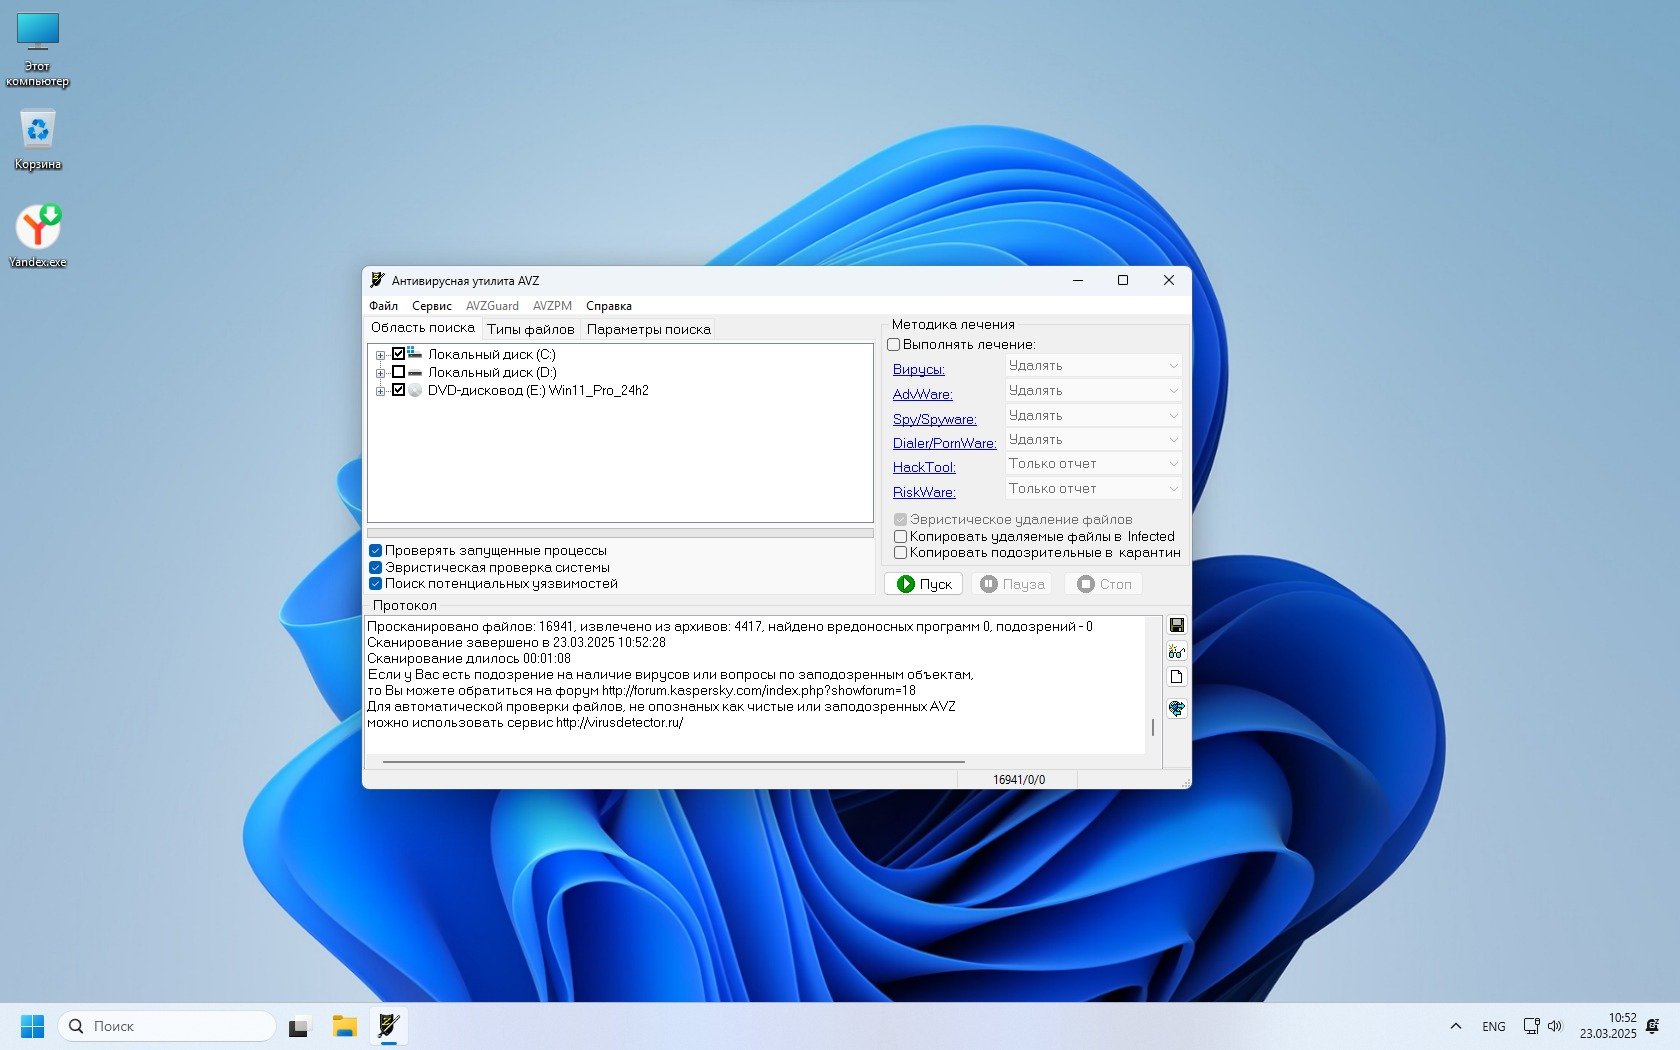The image size is (1680, 1050).
Task: Click the globe with arrows icon
Action: click(1176, 708)
